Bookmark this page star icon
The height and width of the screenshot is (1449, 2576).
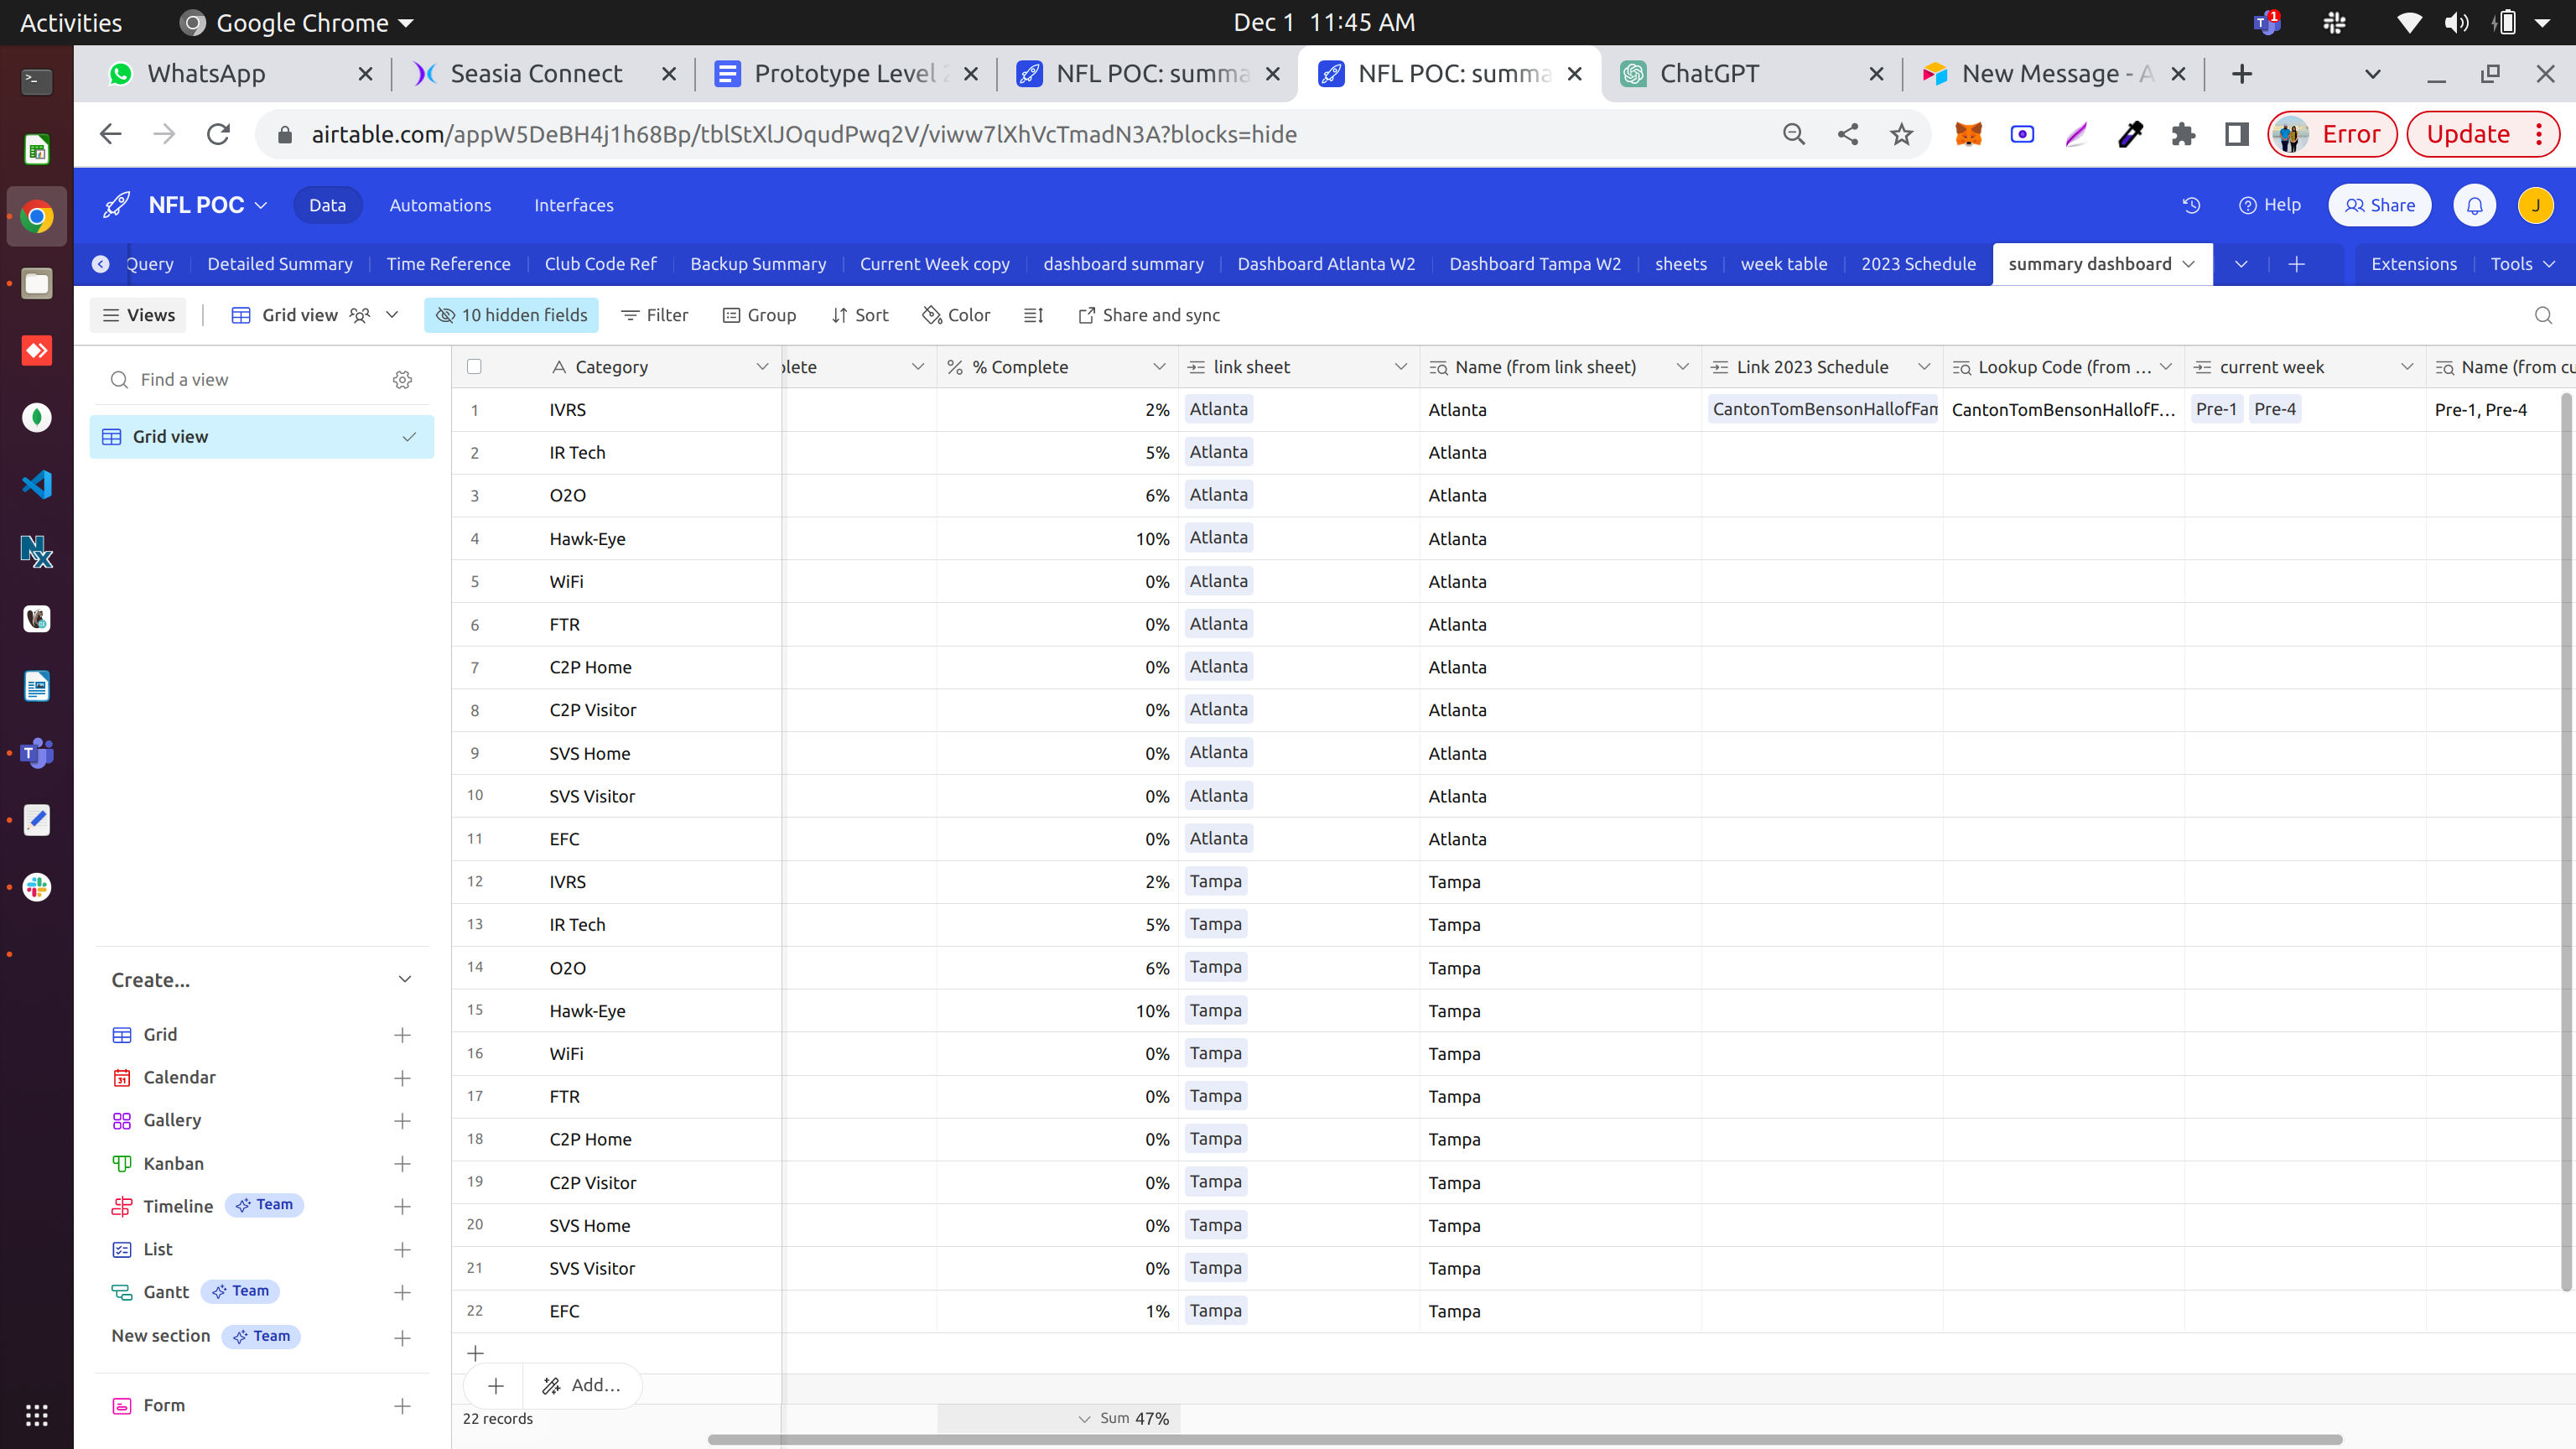point(1901,134)
